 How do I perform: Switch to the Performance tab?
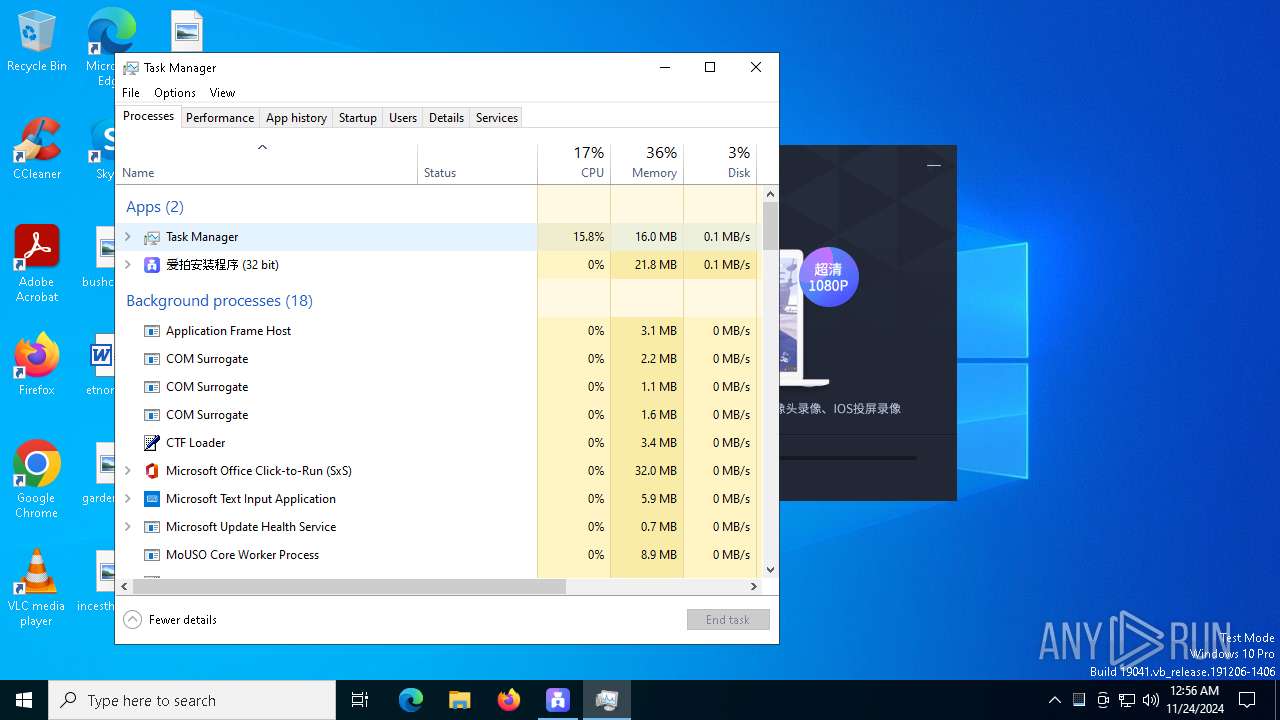point(220,118)
